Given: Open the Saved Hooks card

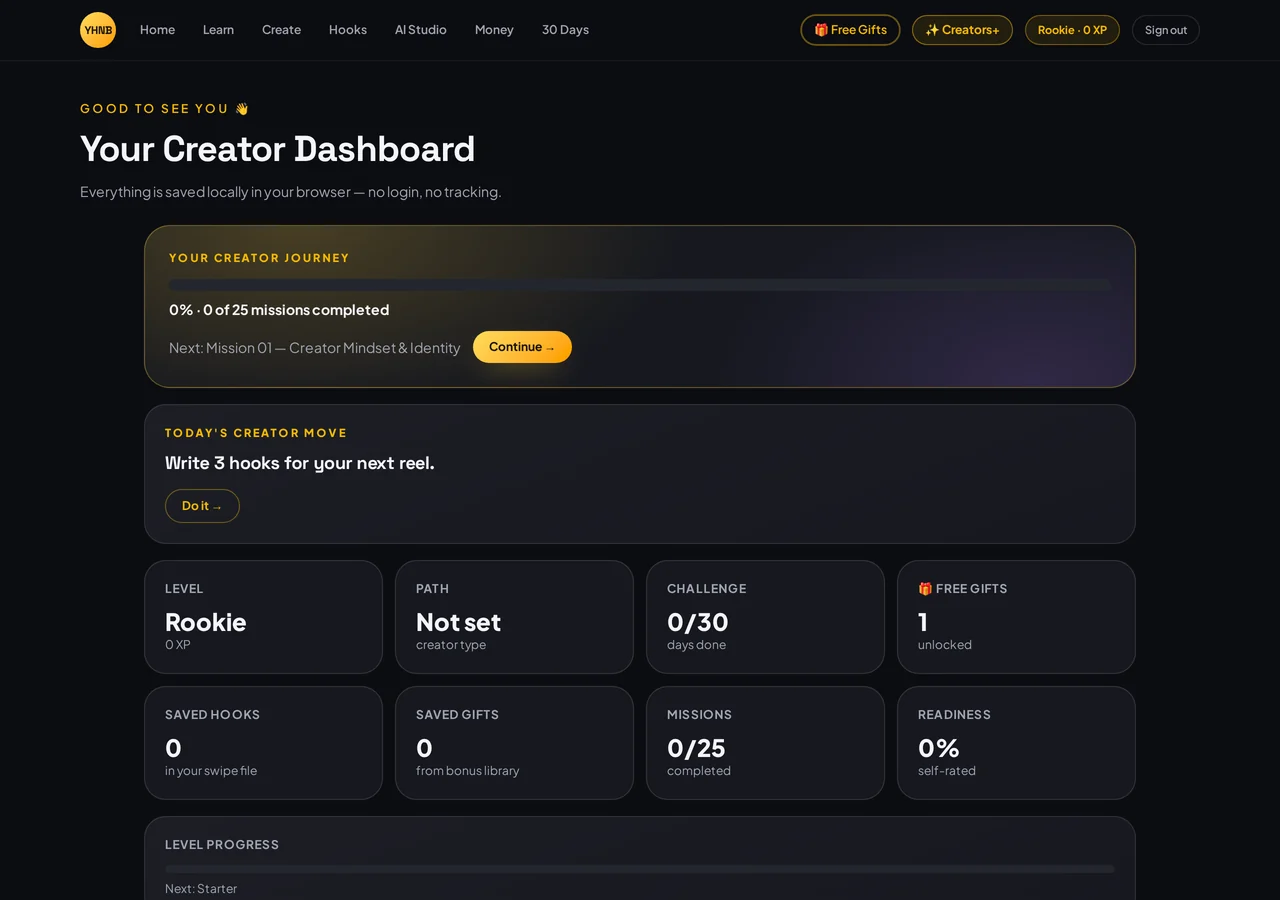Looking at the screenshot, I should pyautogui.click(x=263, y=743).
